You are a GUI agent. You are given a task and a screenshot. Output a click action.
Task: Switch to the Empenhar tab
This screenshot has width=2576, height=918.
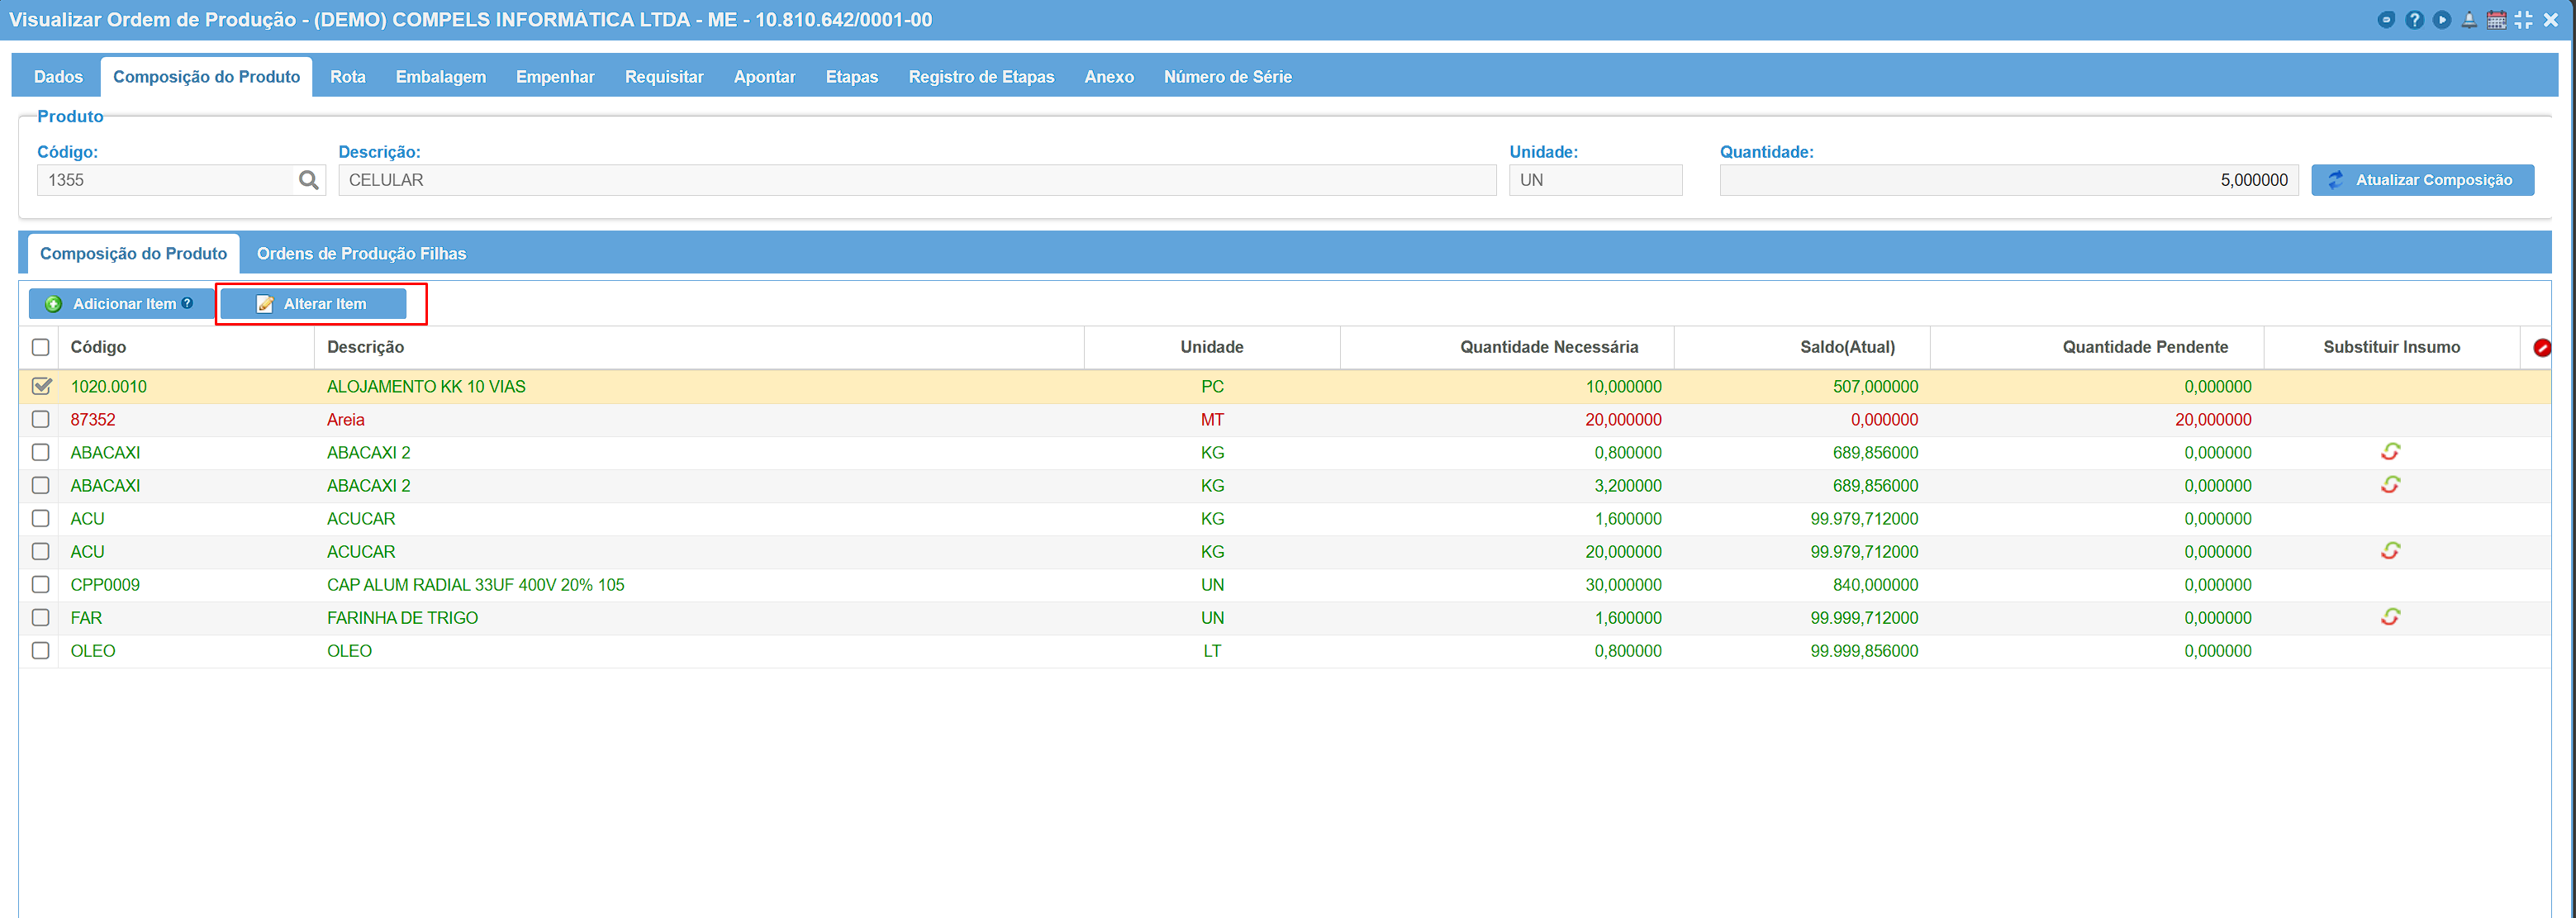click(555, 77)
